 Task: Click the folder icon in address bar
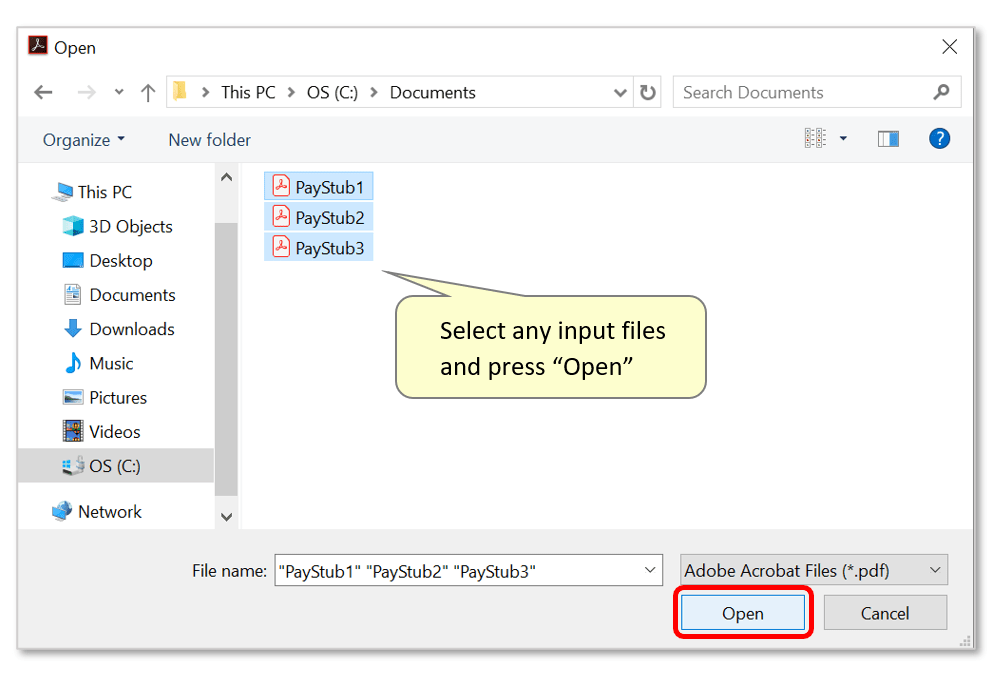[x=180, y=92]
